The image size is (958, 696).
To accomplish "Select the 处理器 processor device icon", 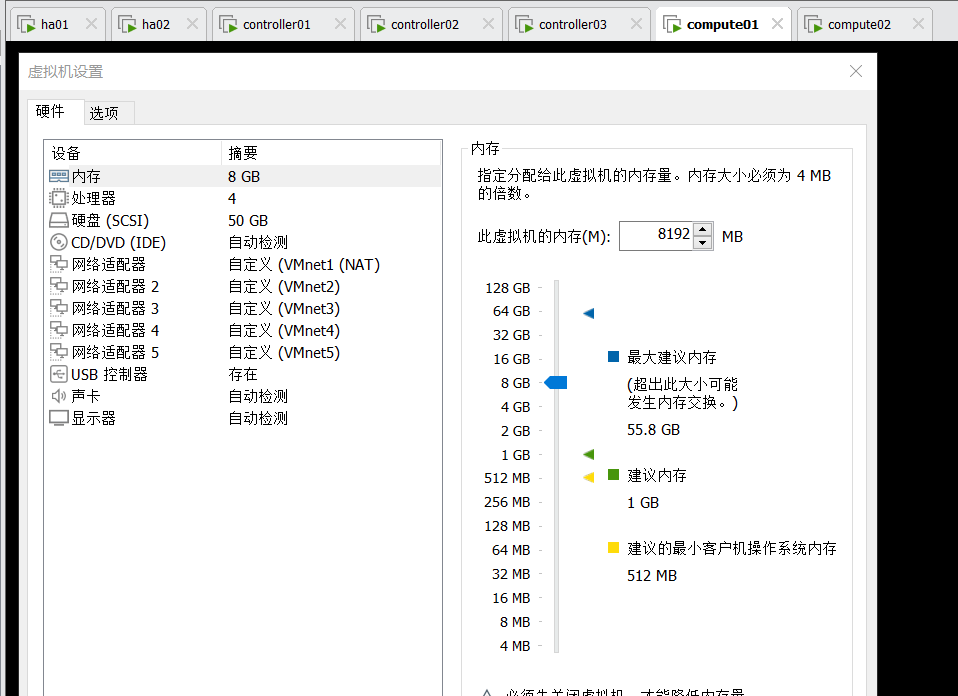I will click(59, 198).
